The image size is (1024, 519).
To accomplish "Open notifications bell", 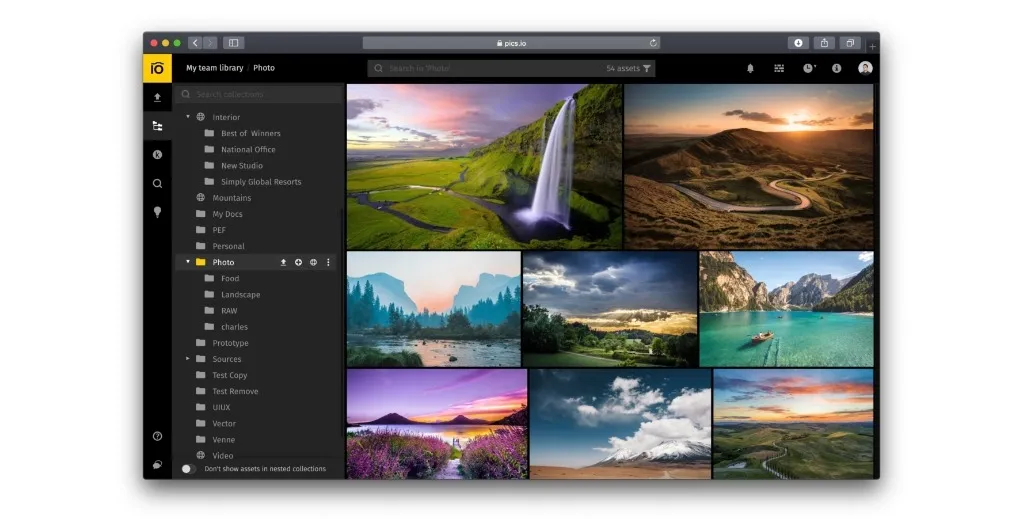I will [x=750, y=68].
